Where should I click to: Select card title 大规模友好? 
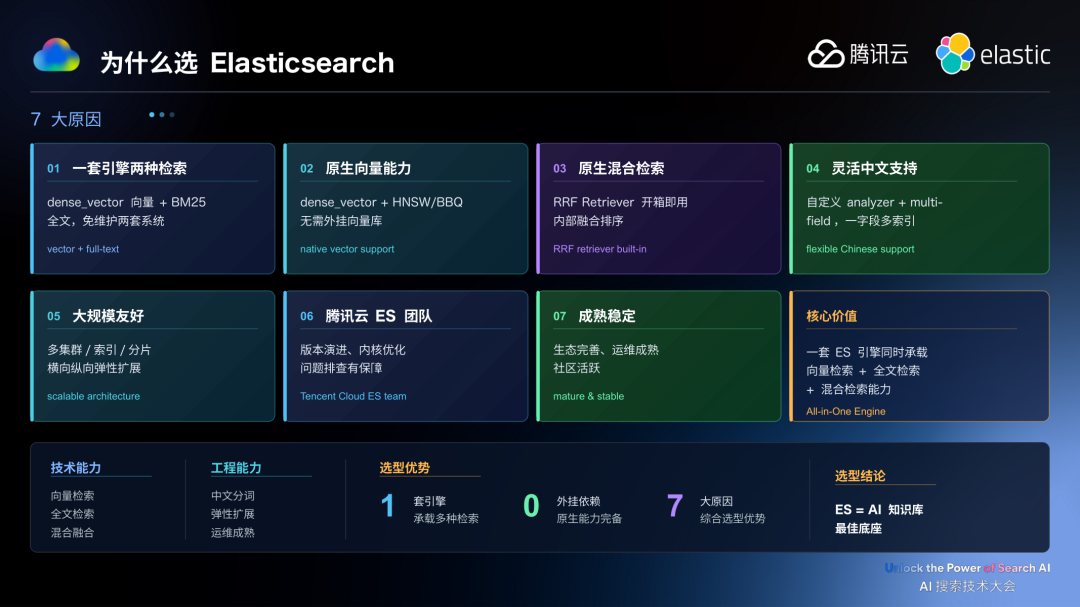[x=108, y=316]
